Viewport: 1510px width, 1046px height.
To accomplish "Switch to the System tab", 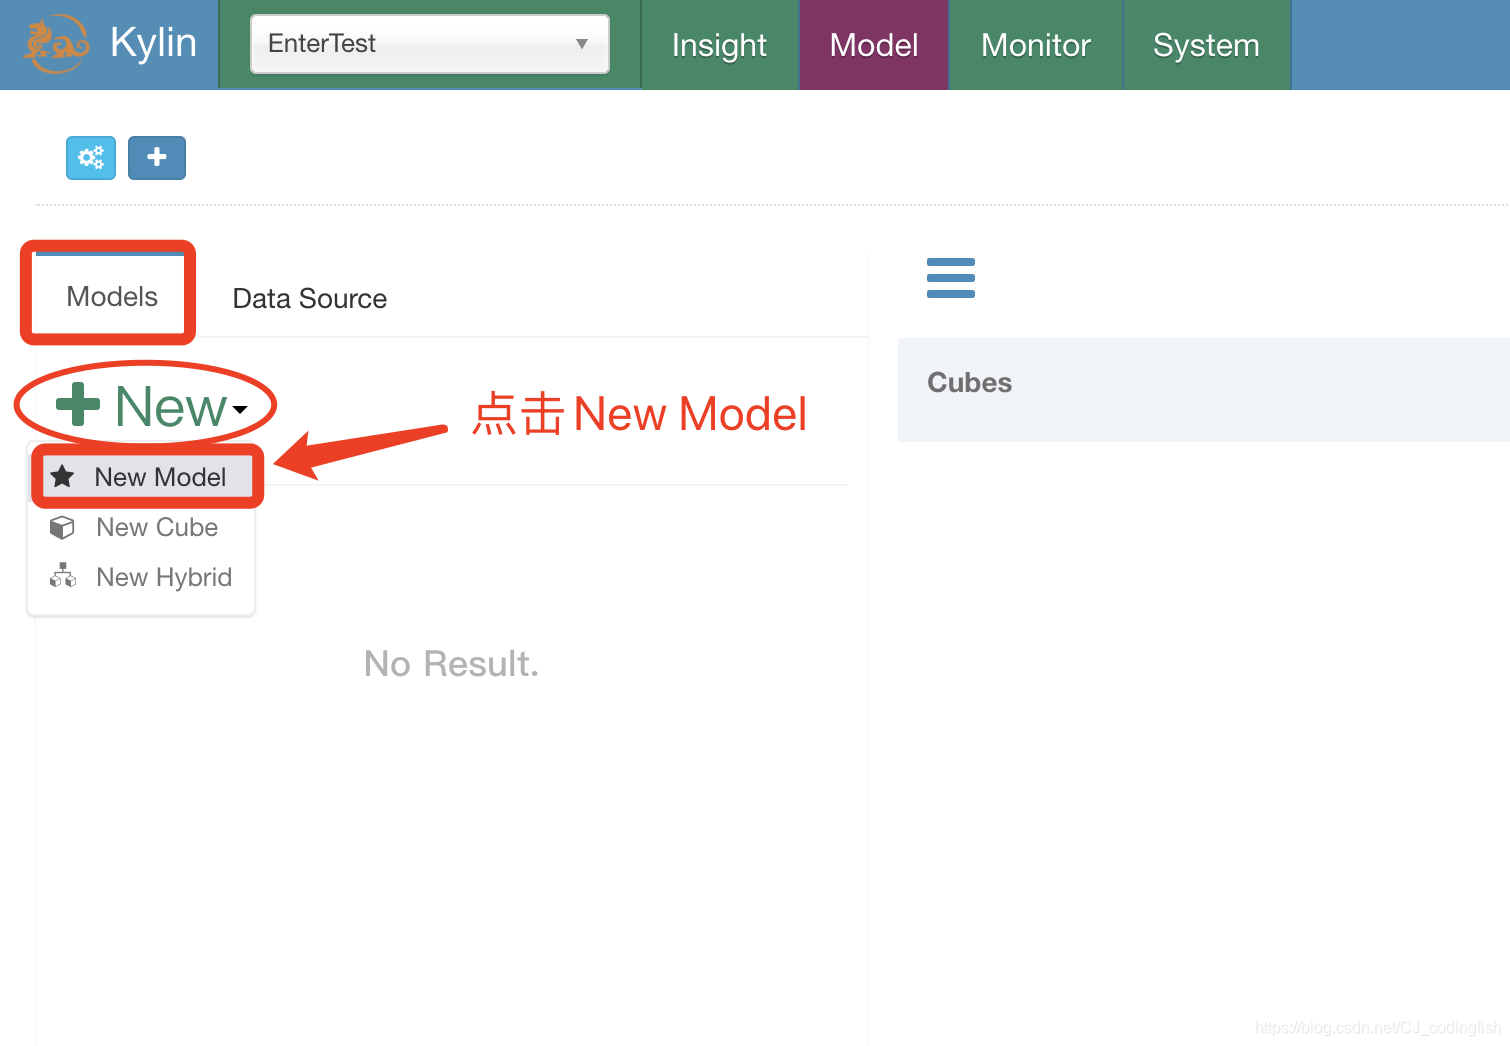I will click(1206, 45).
